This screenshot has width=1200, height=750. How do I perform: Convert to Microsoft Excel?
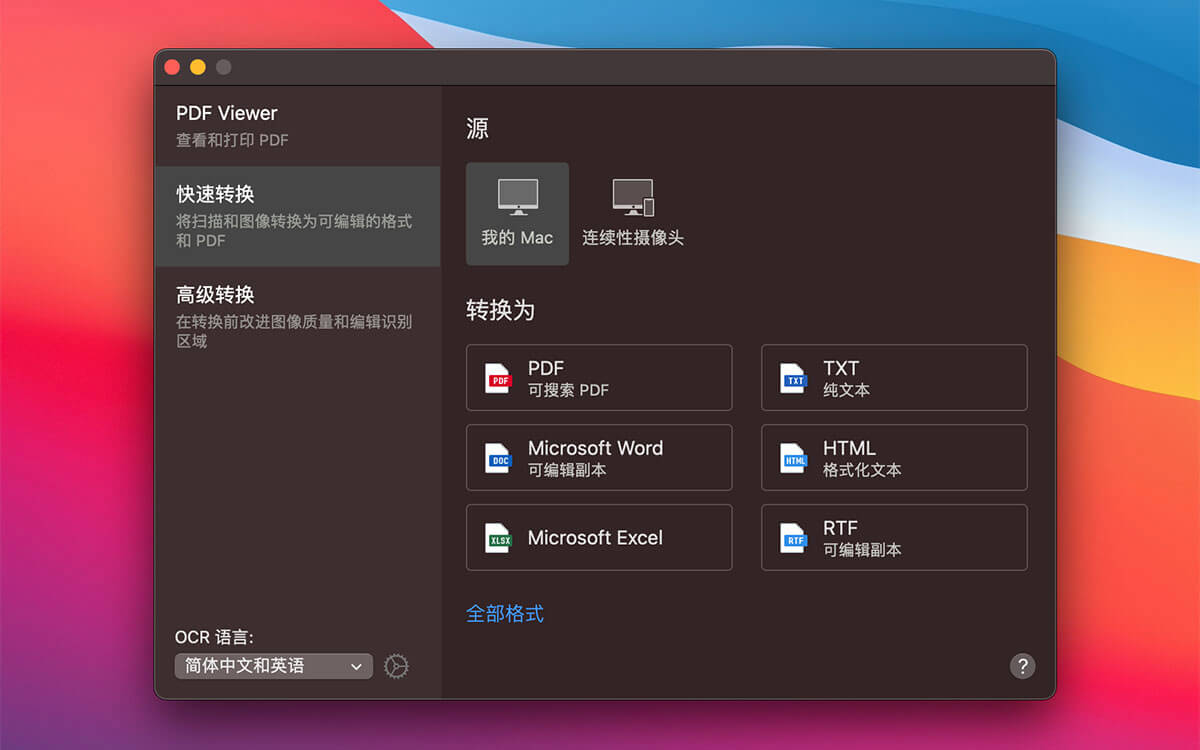(x=599, y=538)
